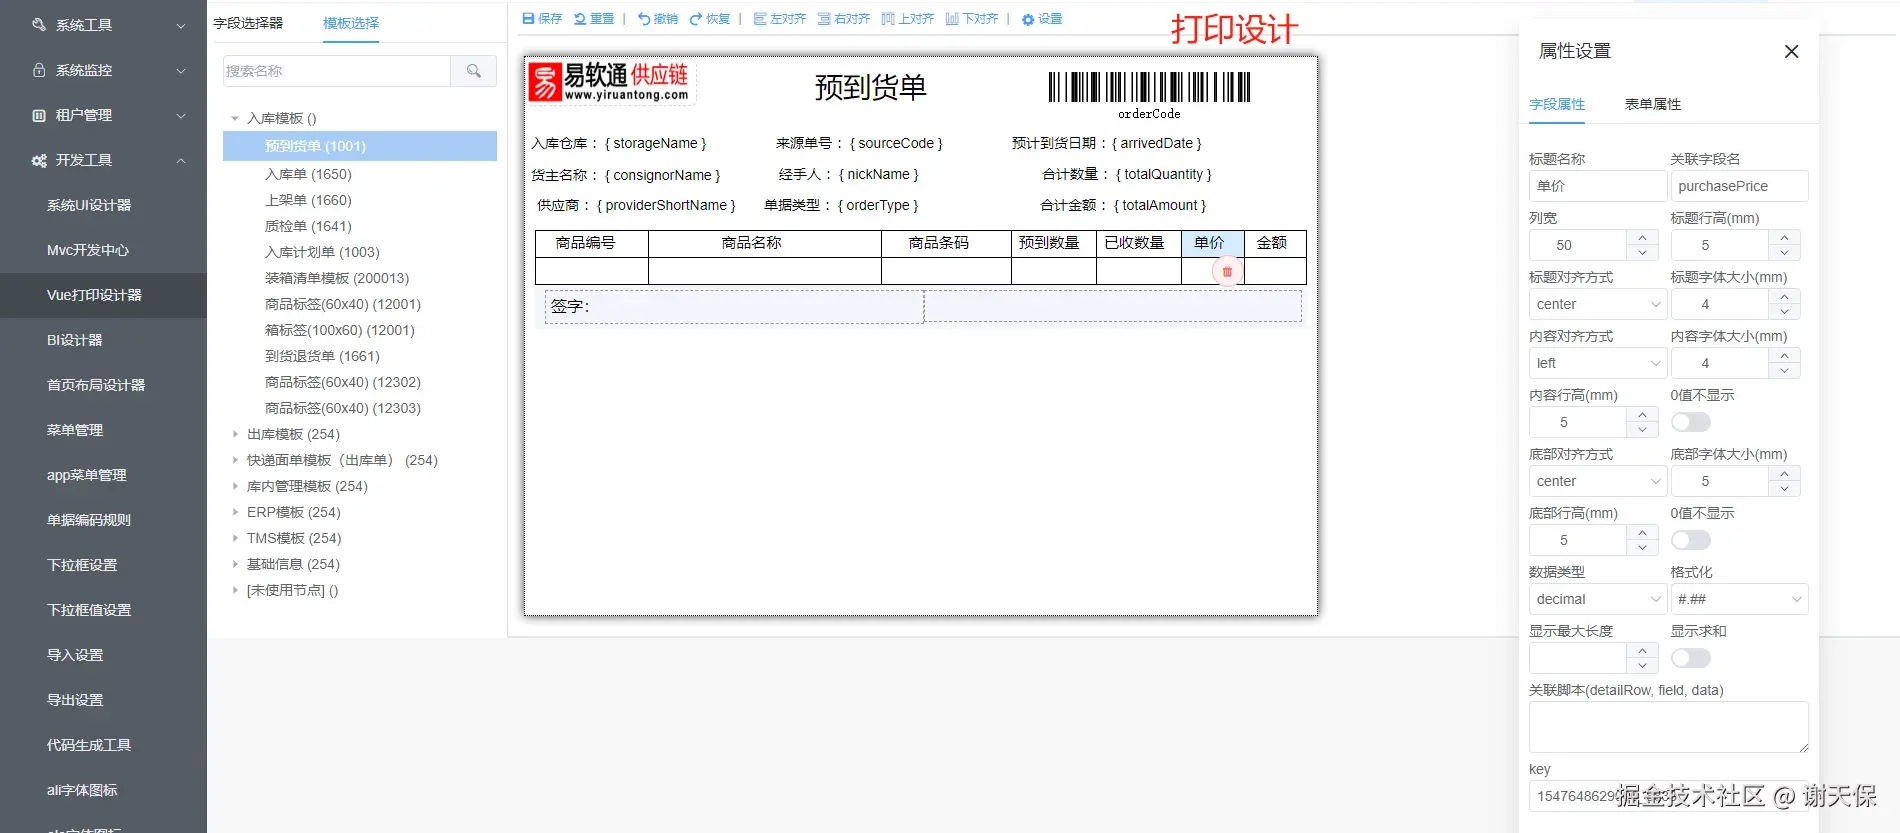The width and height of the screenshot is (1900, 833).
Task: Increase the 列宽 value with up arrow
Action: 1642,238
